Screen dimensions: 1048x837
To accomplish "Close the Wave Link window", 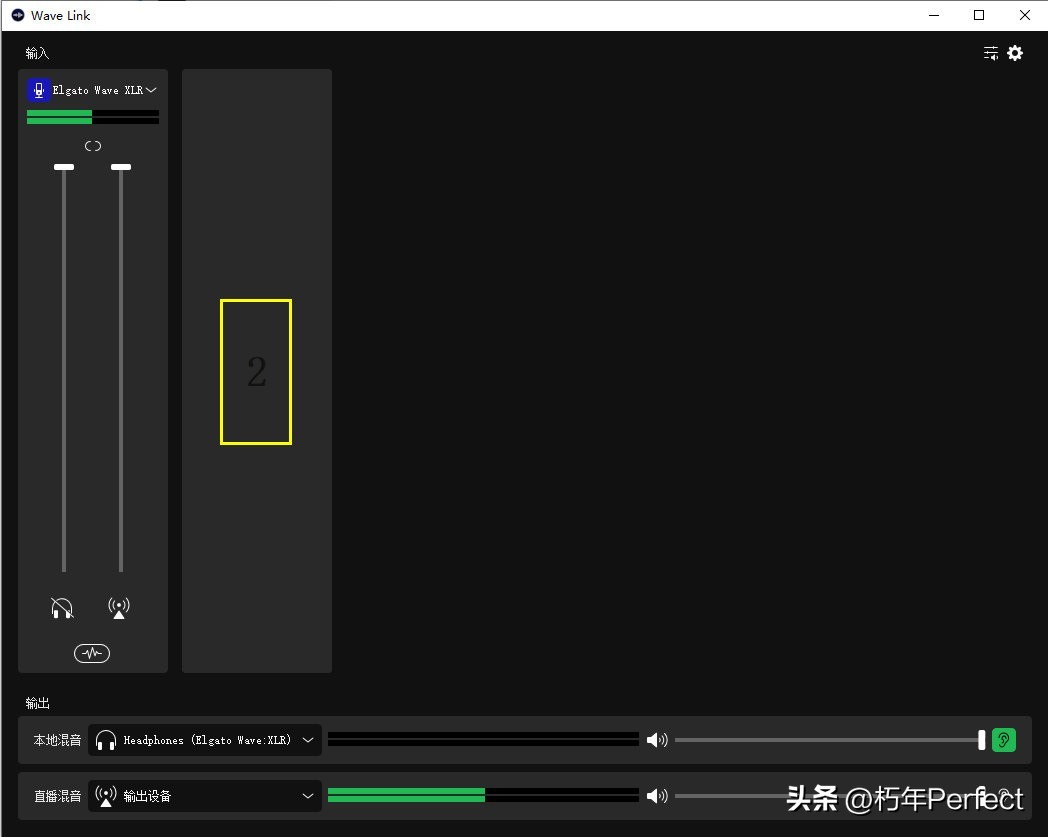I will (x=1025, y=15).
